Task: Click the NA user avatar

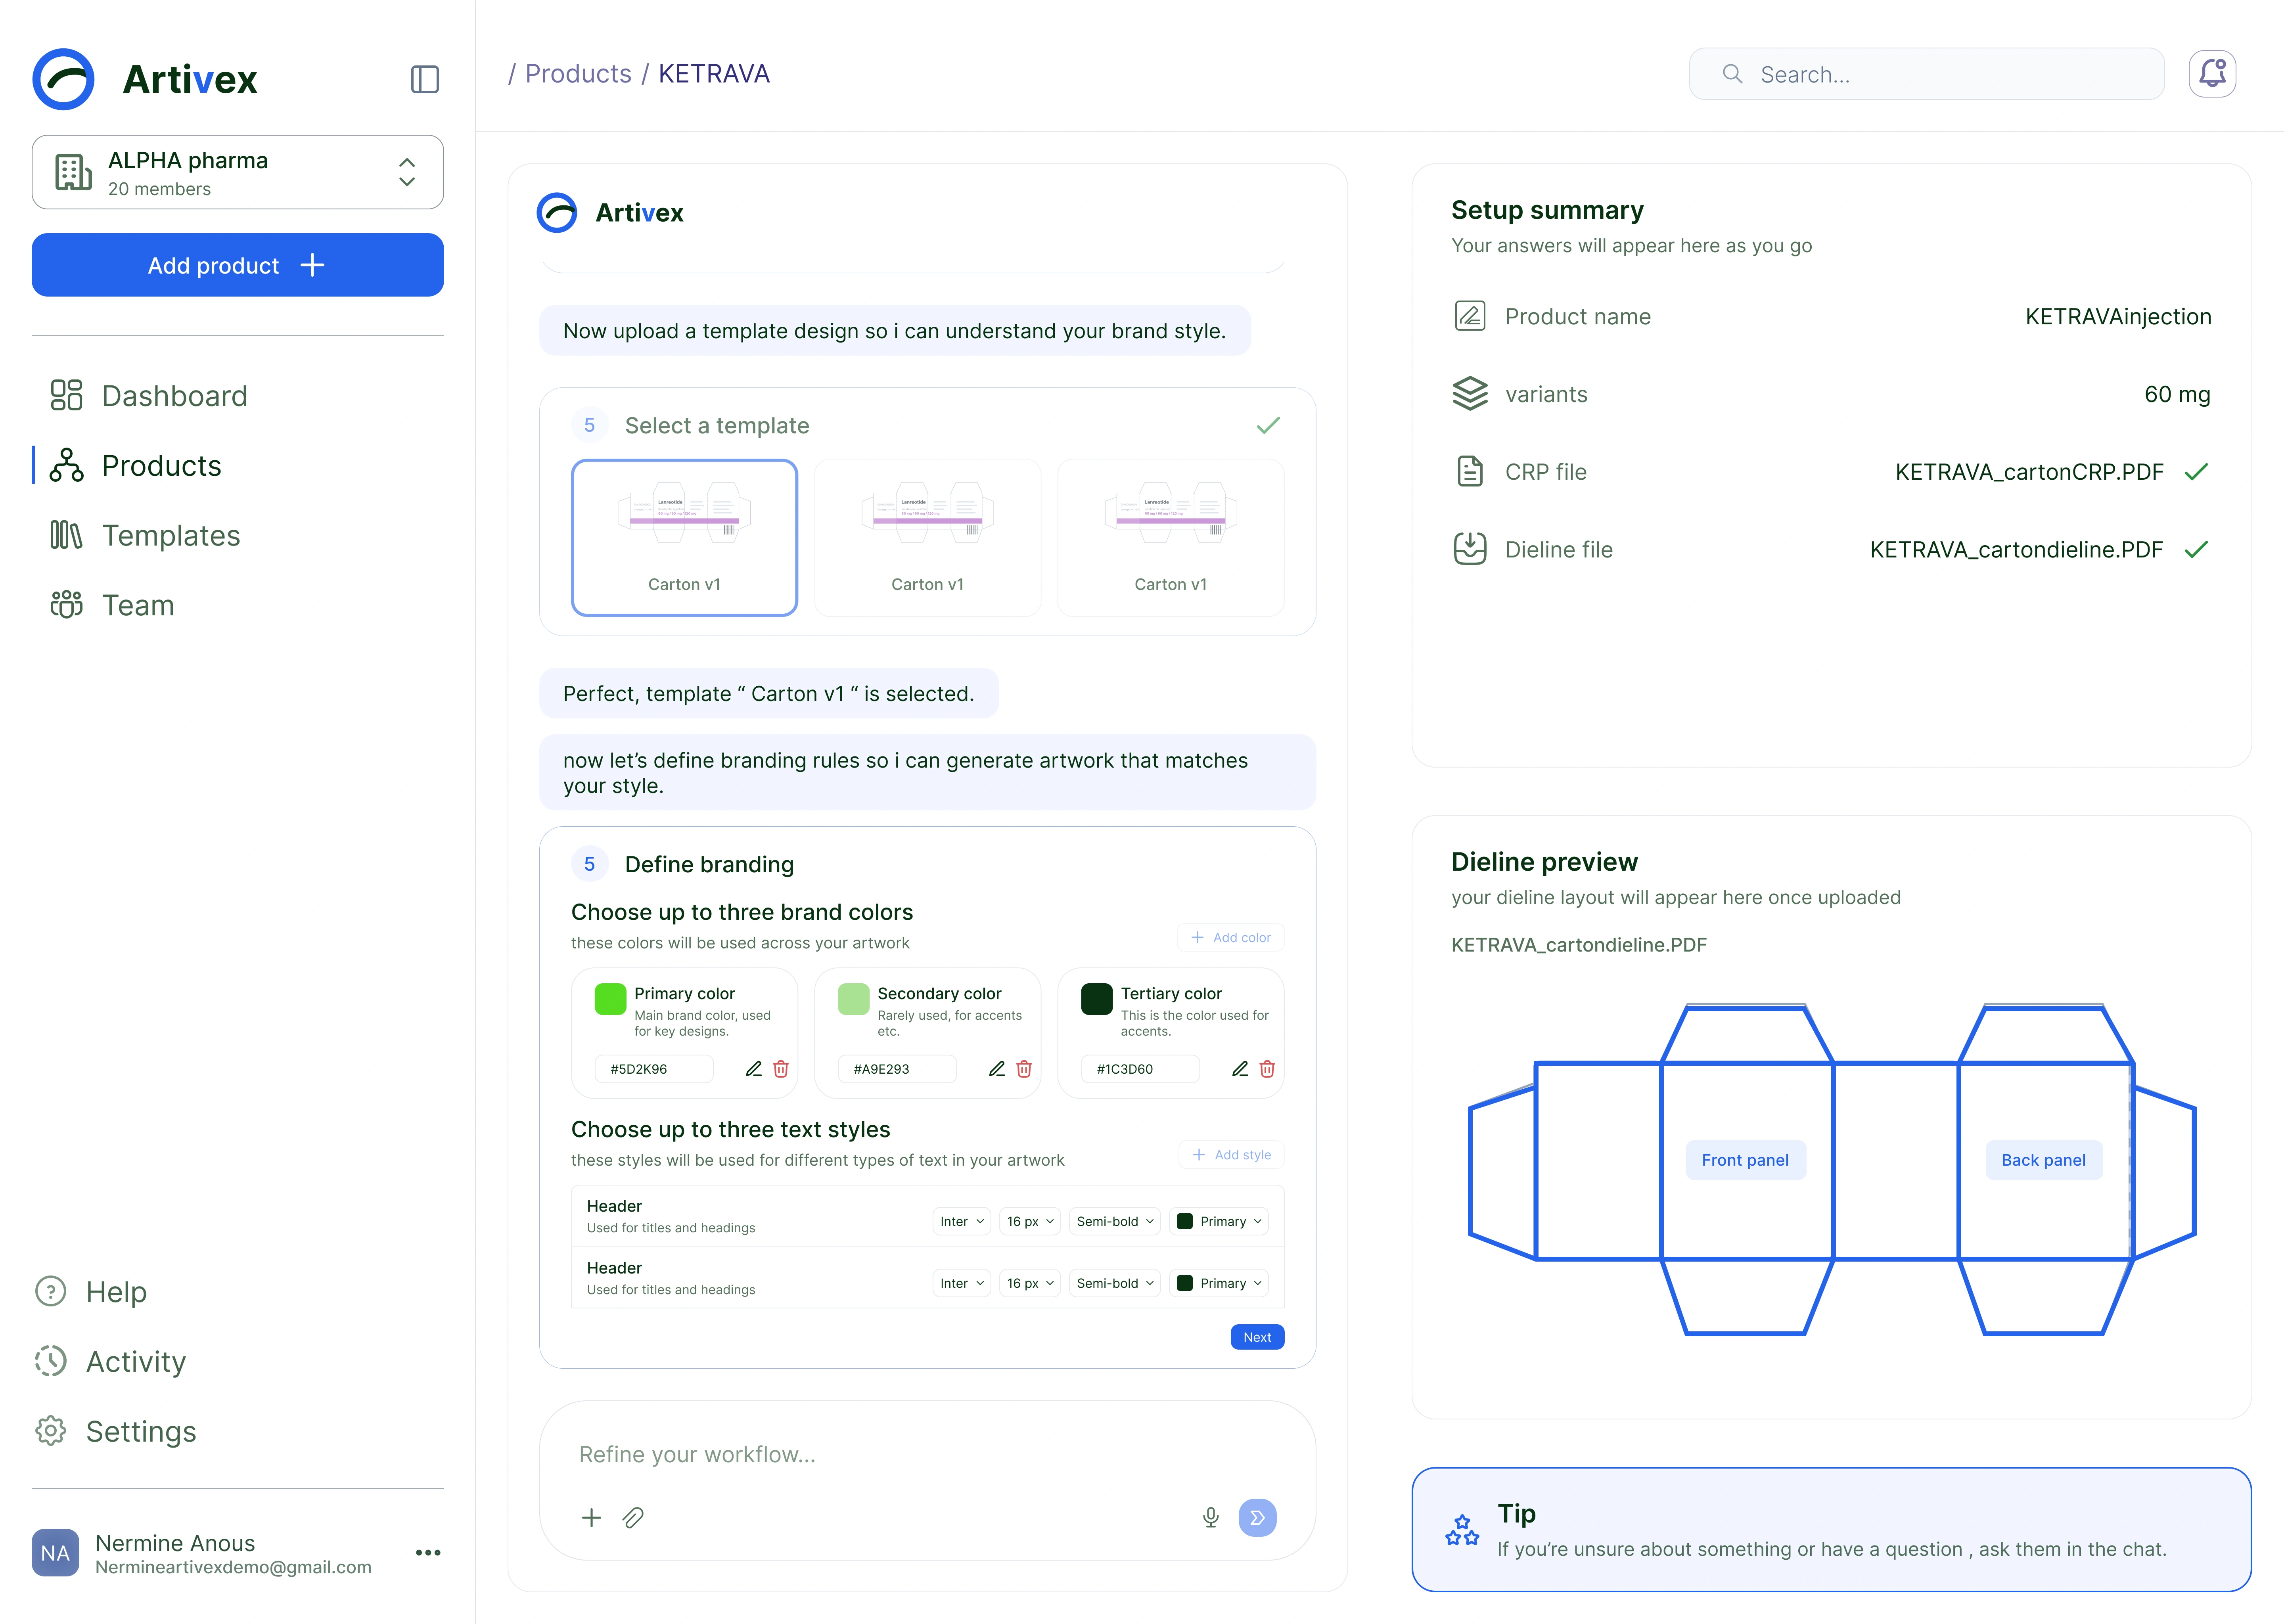Action: 55,1553
